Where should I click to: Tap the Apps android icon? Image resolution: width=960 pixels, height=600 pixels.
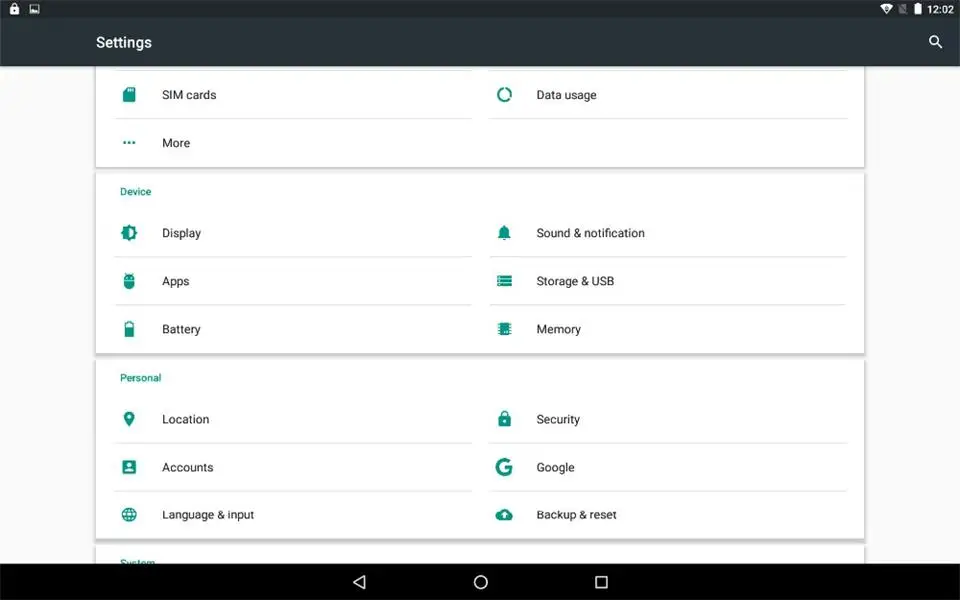tap(129, 281)
